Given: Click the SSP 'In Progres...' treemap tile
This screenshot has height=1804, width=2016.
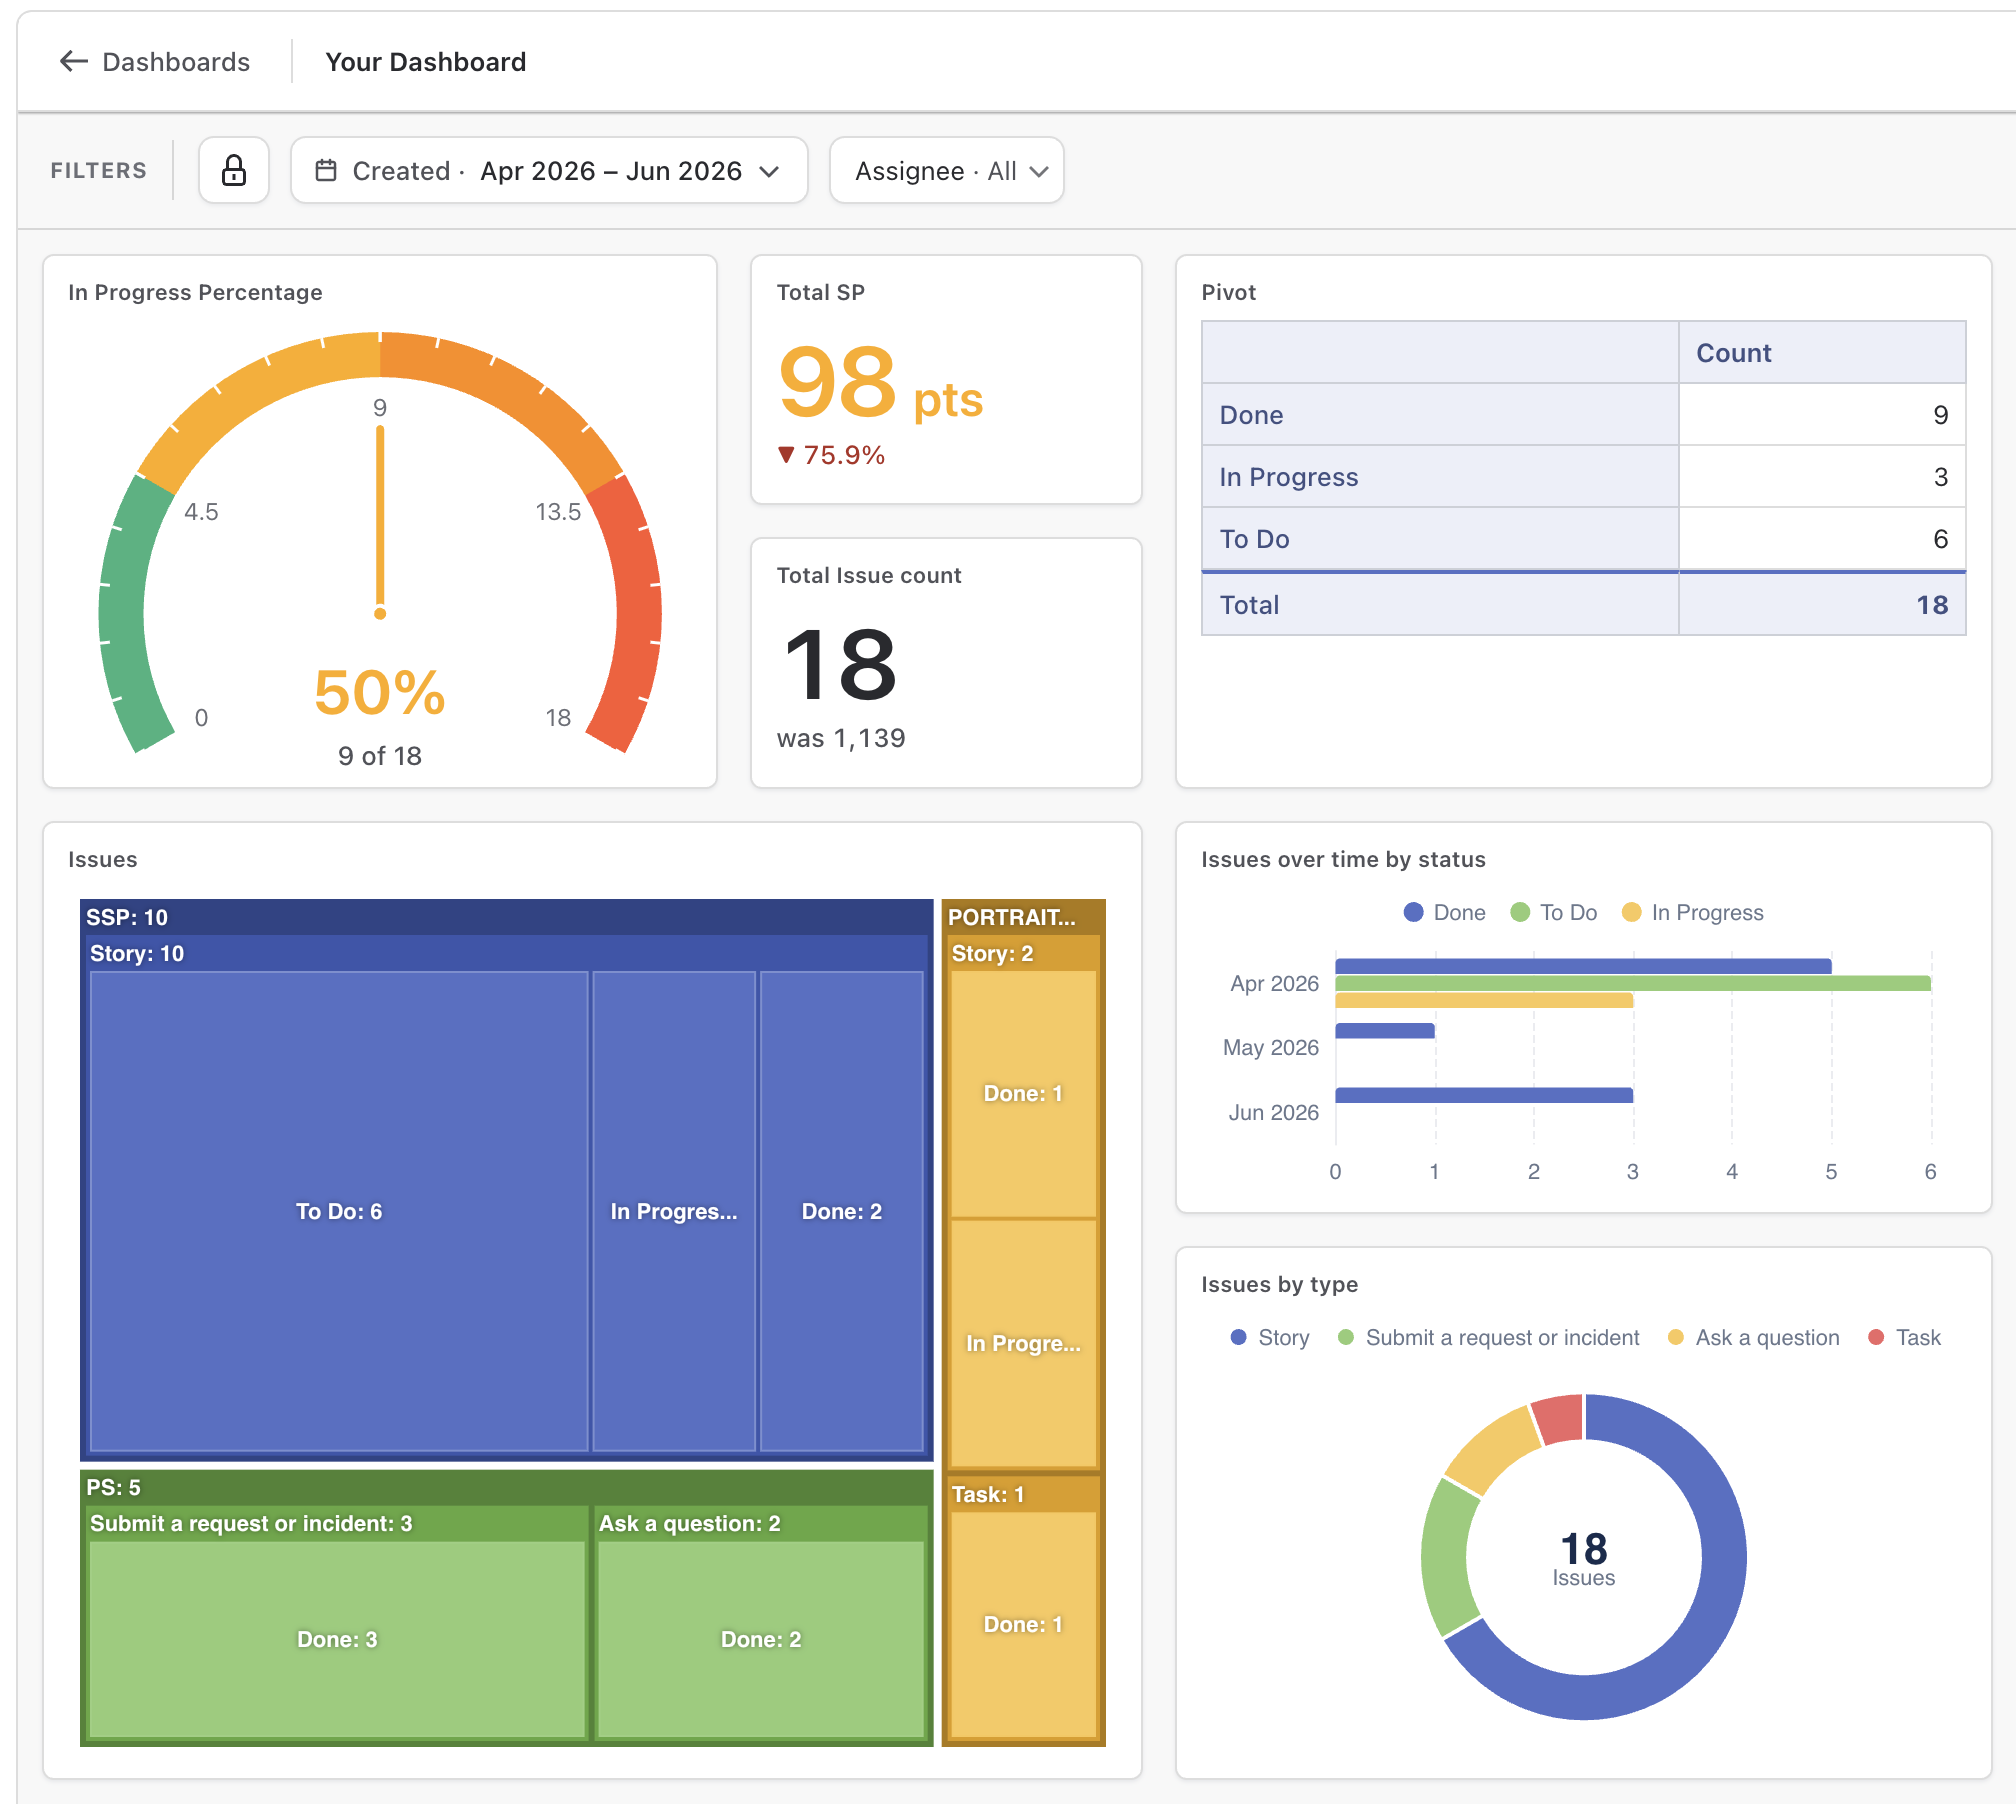Looking at the screenshot, I should pos(674,1211).
